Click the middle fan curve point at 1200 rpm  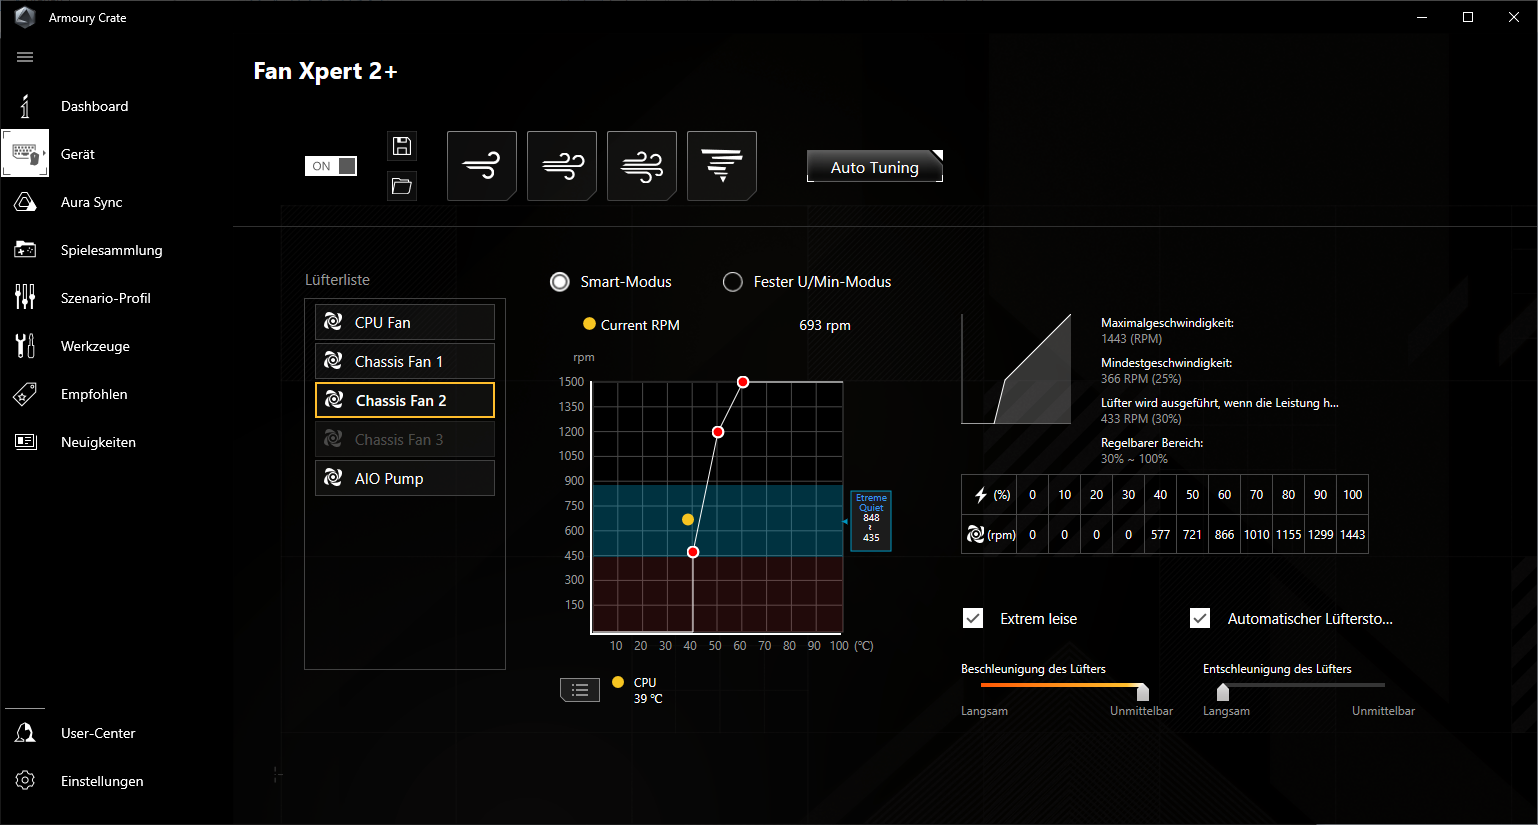[x=718, y=432]
